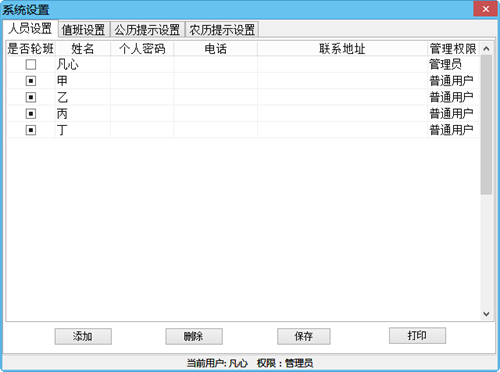
Task: Click the 管理员 permission cell for 凡心
Action: (x=453, y=64)
